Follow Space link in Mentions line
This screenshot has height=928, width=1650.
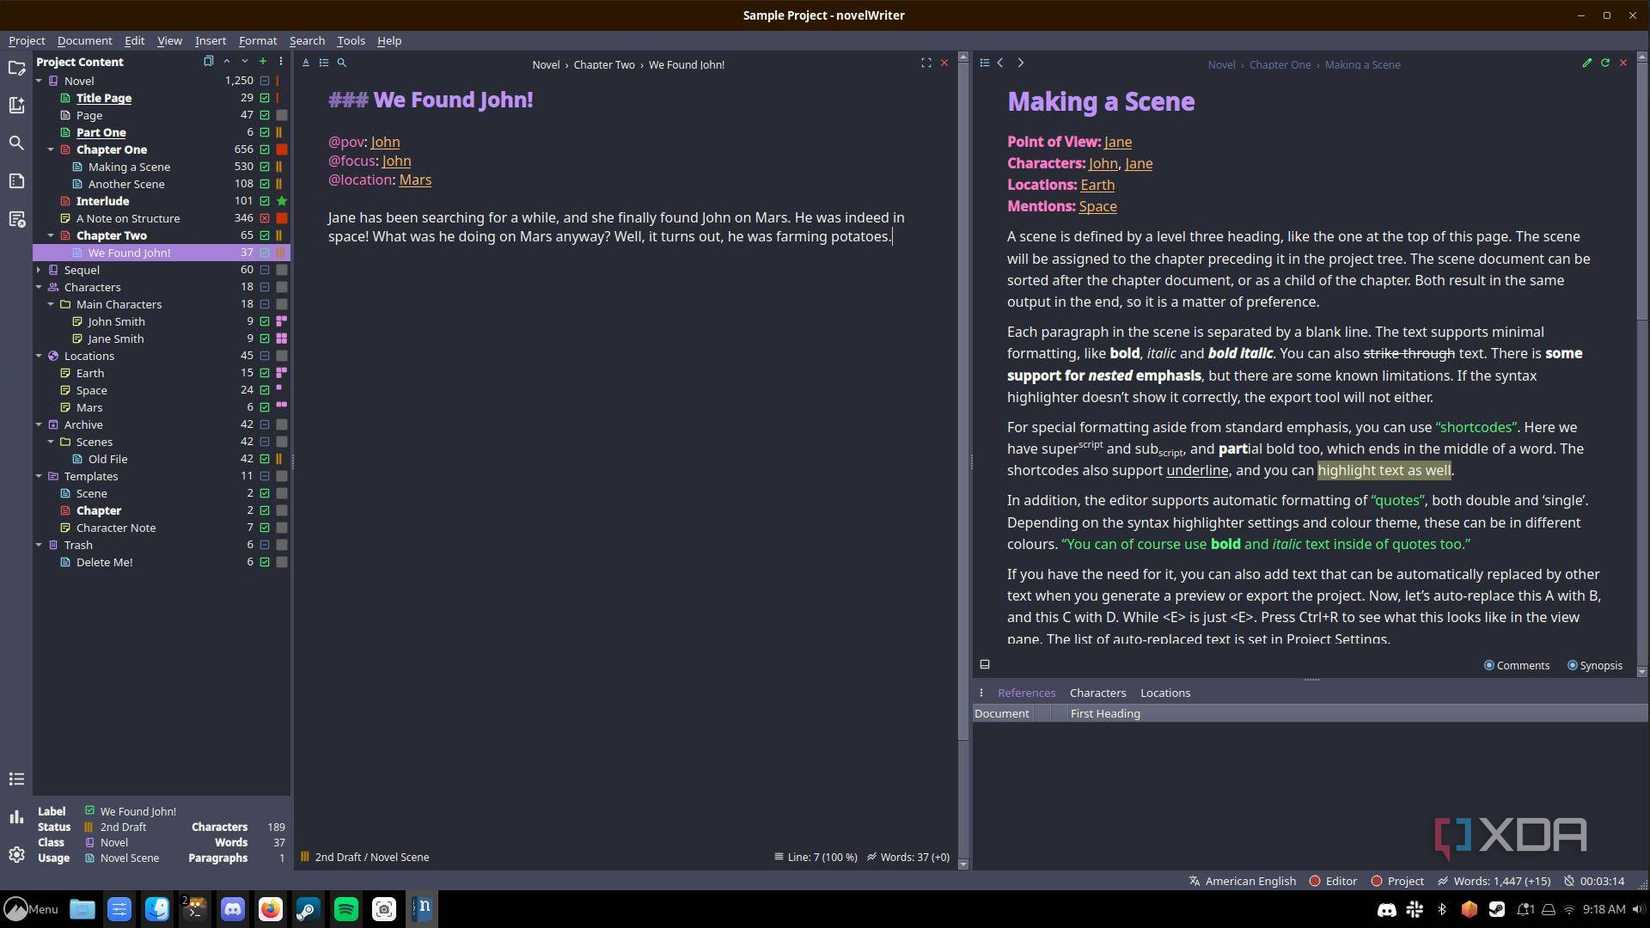[1097, 207]
